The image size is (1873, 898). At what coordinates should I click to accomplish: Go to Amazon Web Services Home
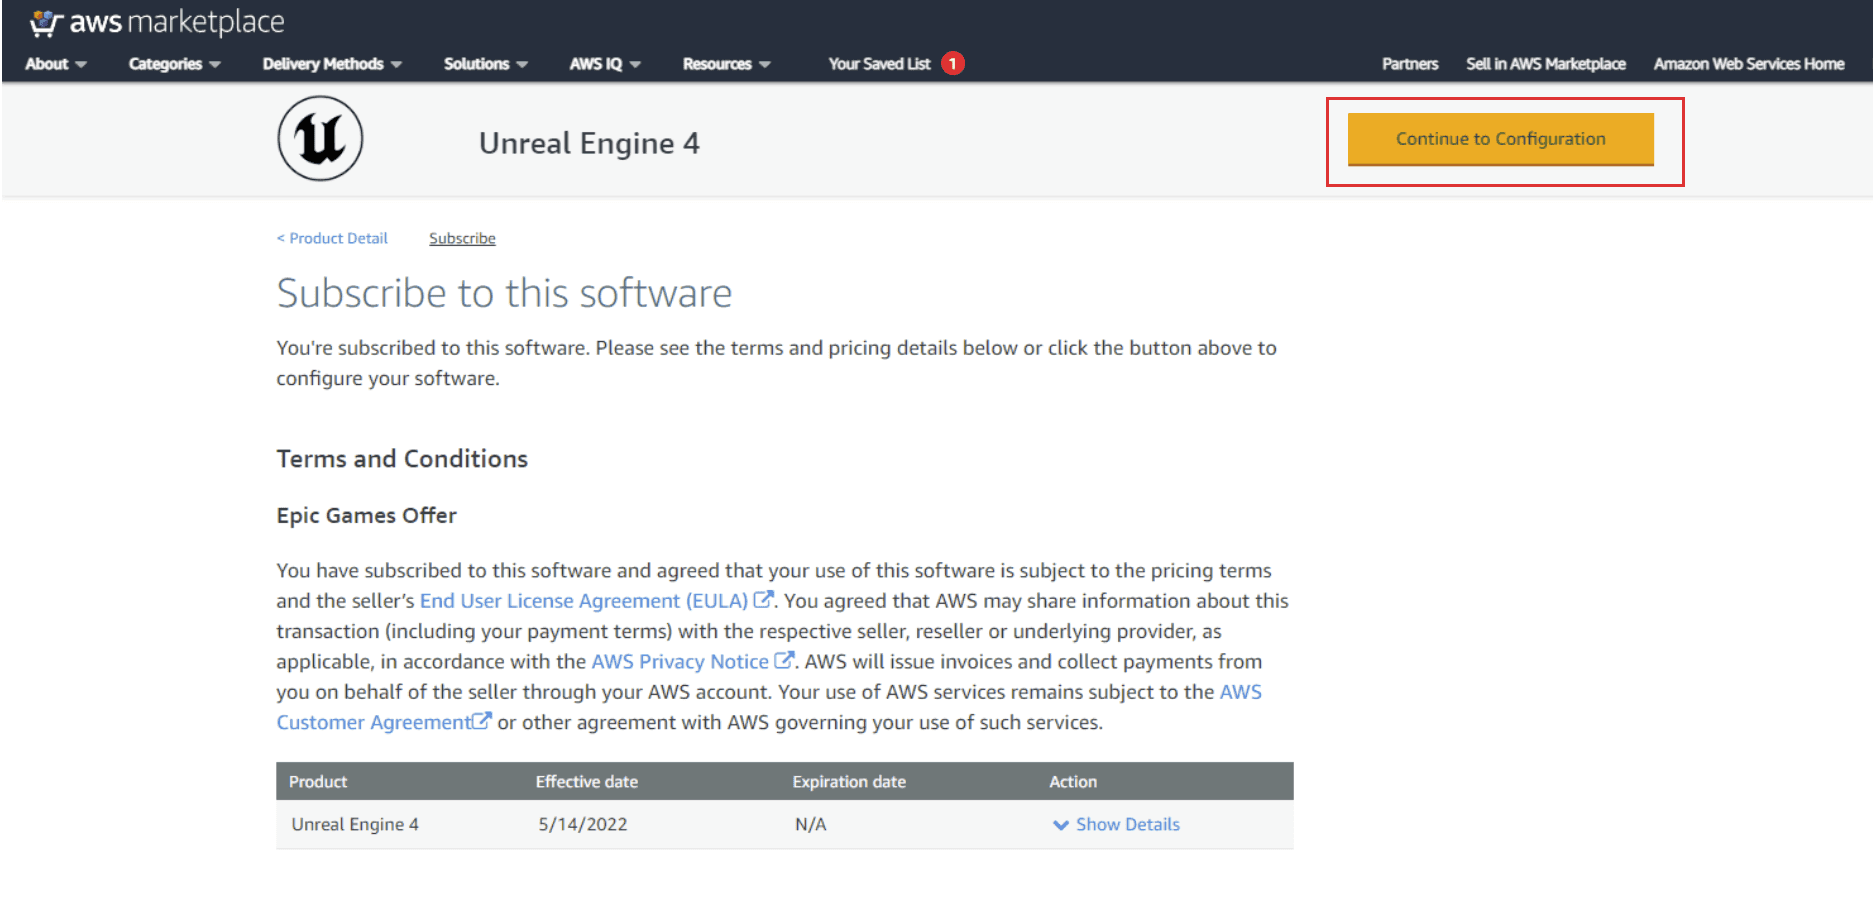1749,64
